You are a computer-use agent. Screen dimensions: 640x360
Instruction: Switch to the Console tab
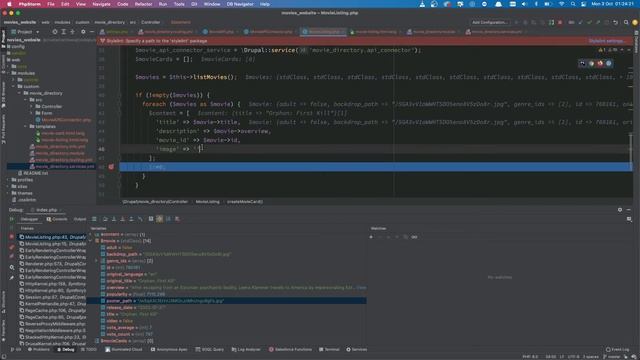[57, 219]
